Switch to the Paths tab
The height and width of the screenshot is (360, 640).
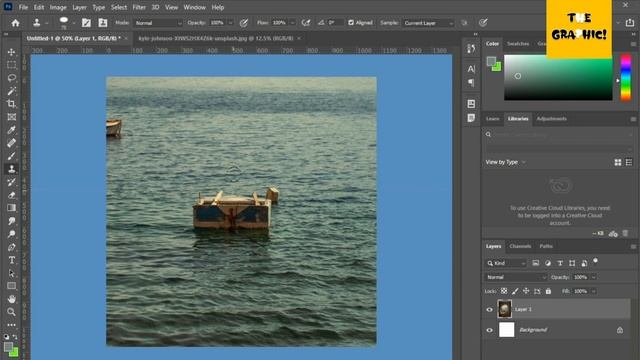click(x=546, y=246)
